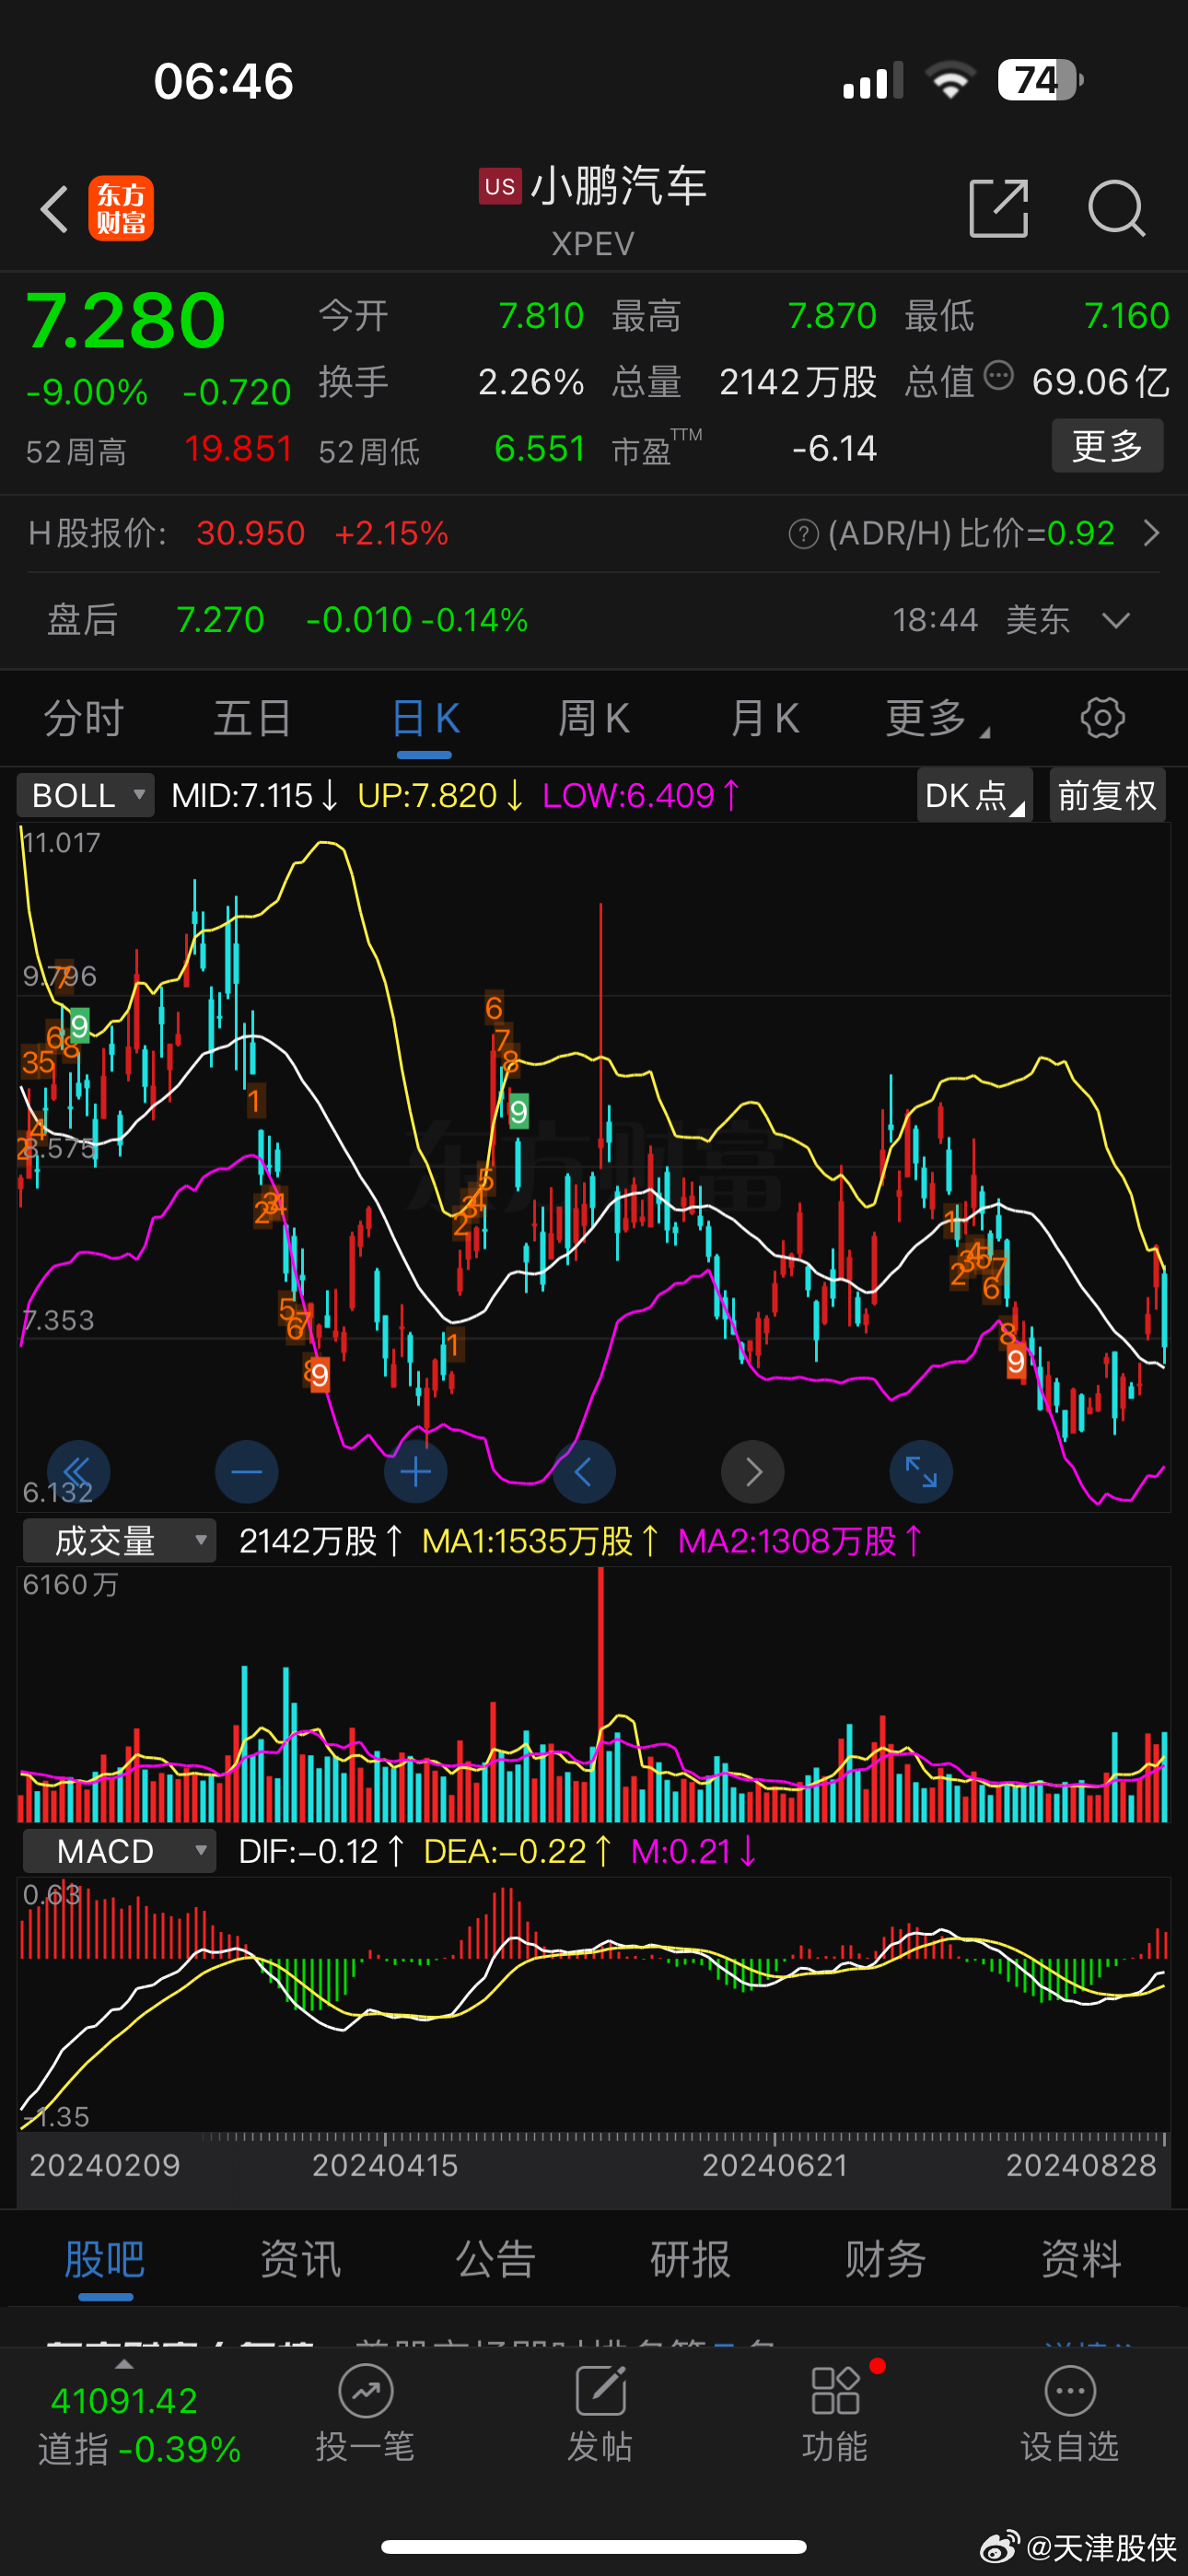
Task: Switch to 分时 chart tab
Action: click(84, 718)
